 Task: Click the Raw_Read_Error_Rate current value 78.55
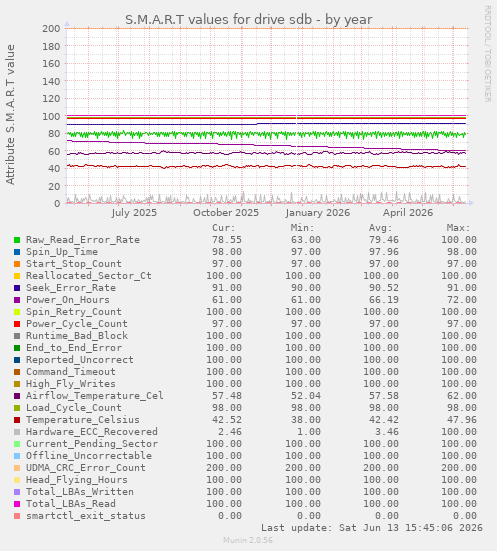(227, 240)
